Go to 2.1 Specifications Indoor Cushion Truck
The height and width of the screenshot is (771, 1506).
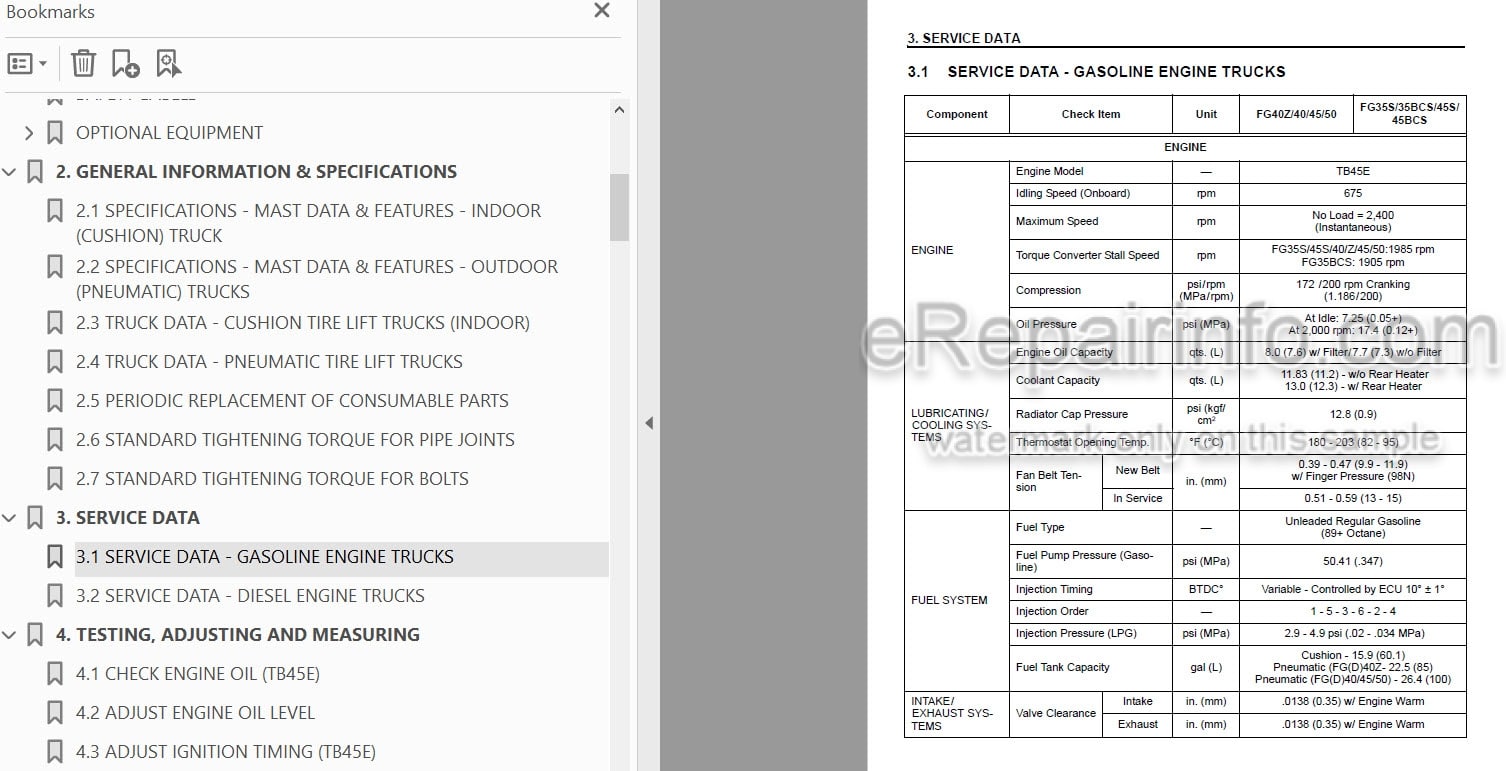point(308,223)
